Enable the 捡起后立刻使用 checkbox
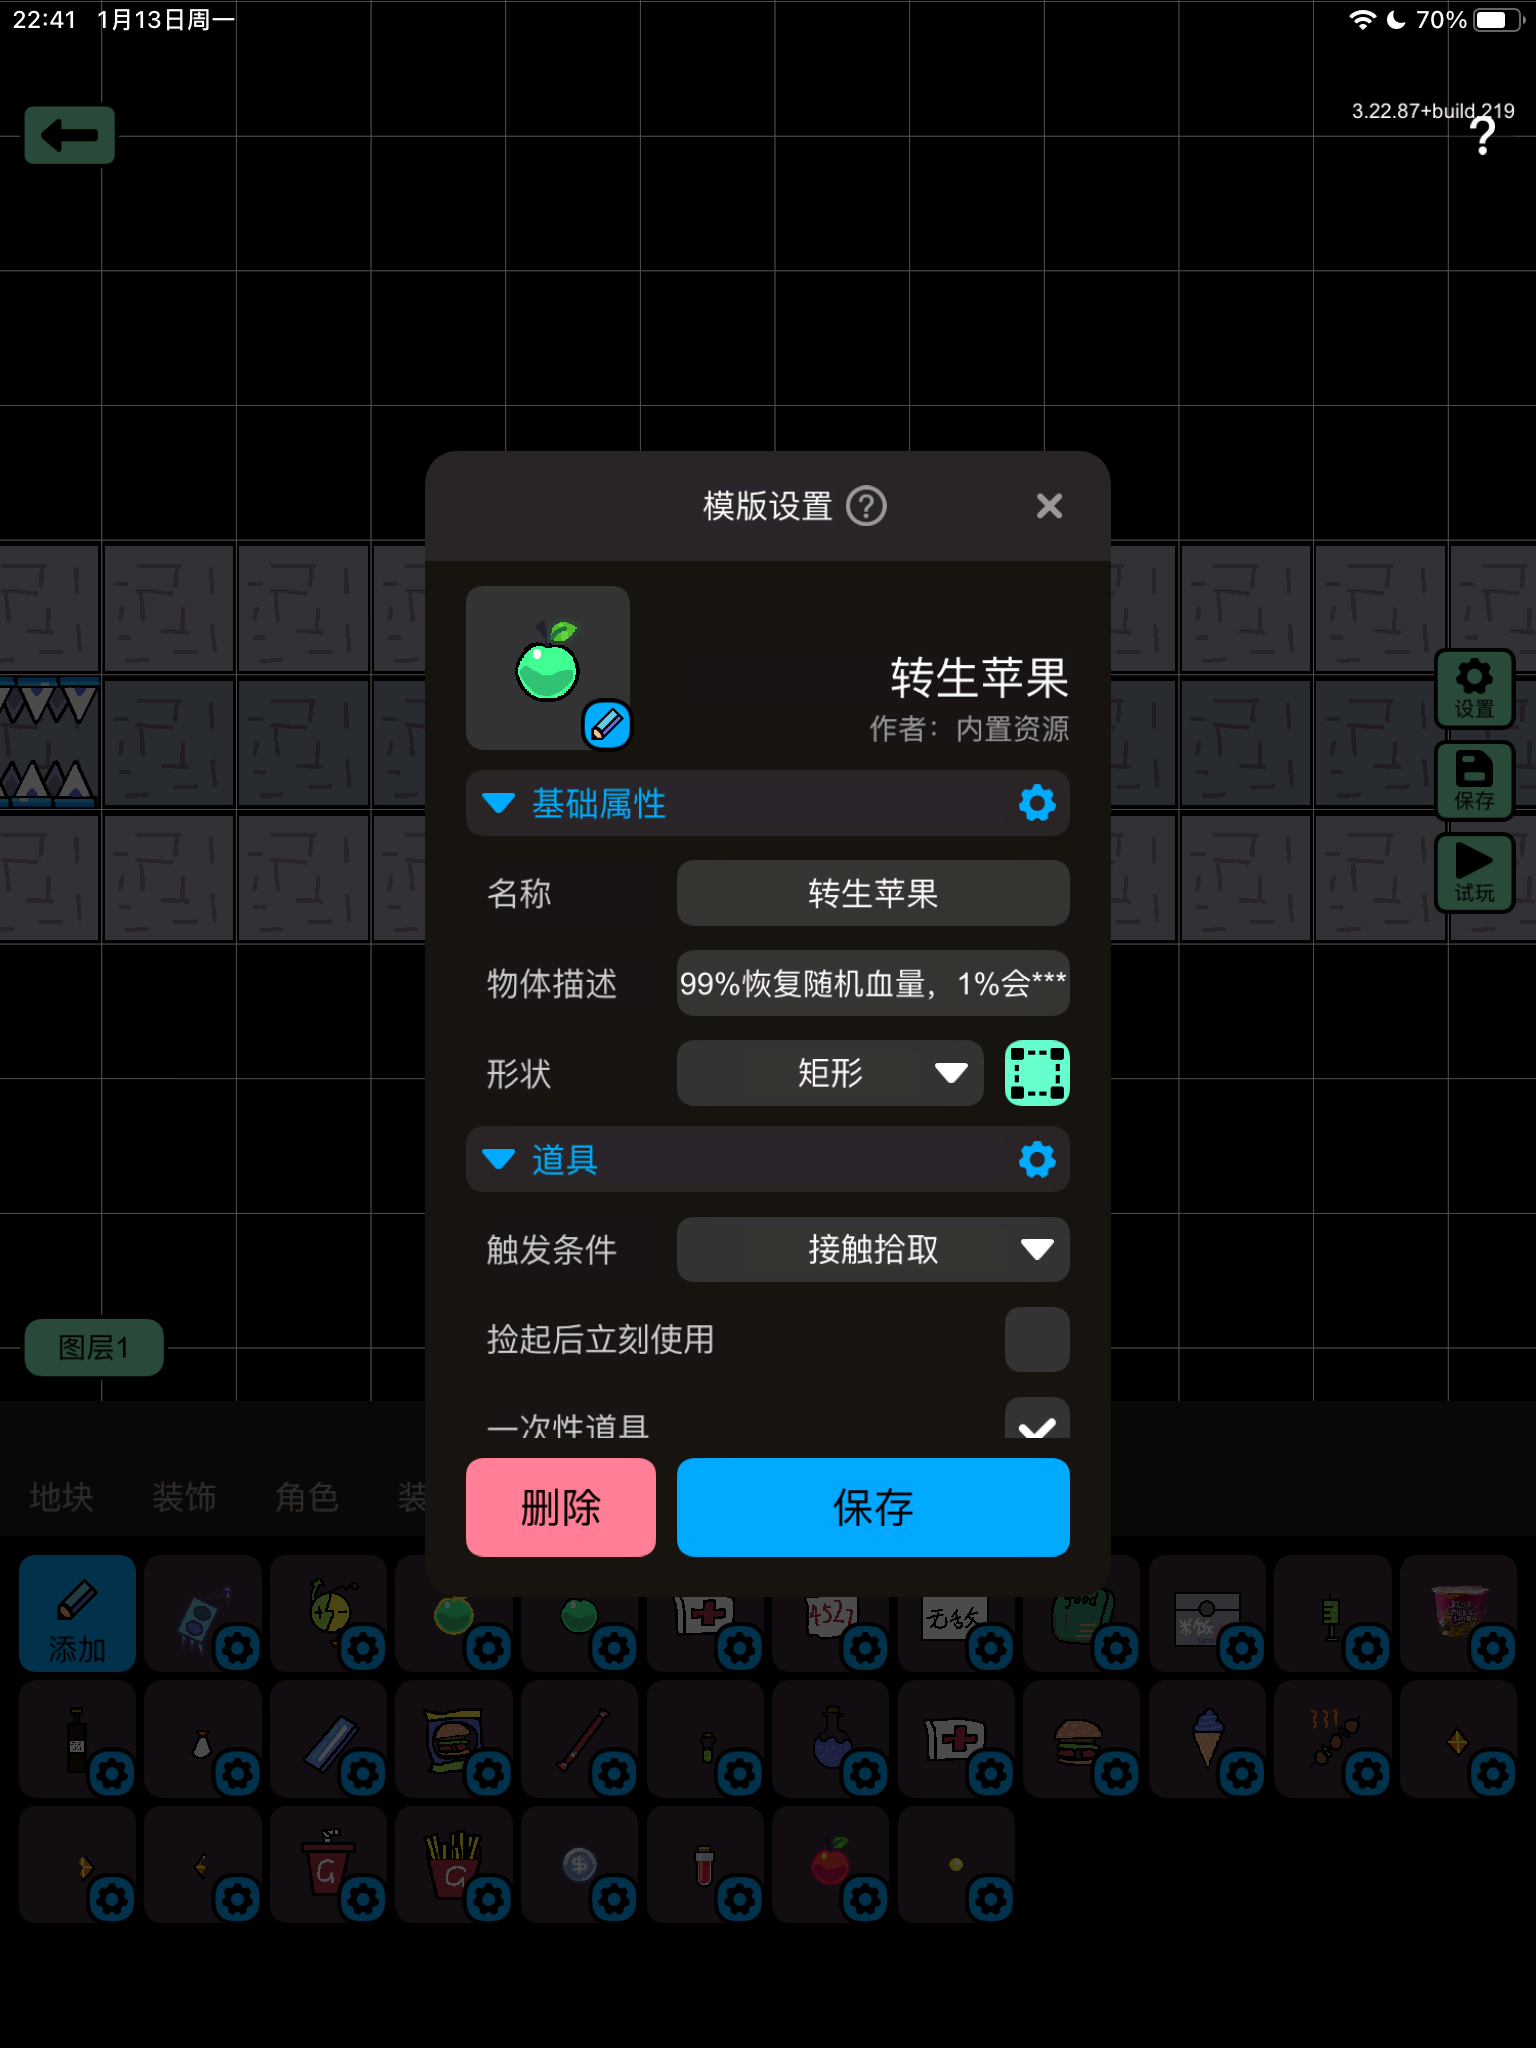Viewport: 1536px width, 2048px height. [1037, 1339]
